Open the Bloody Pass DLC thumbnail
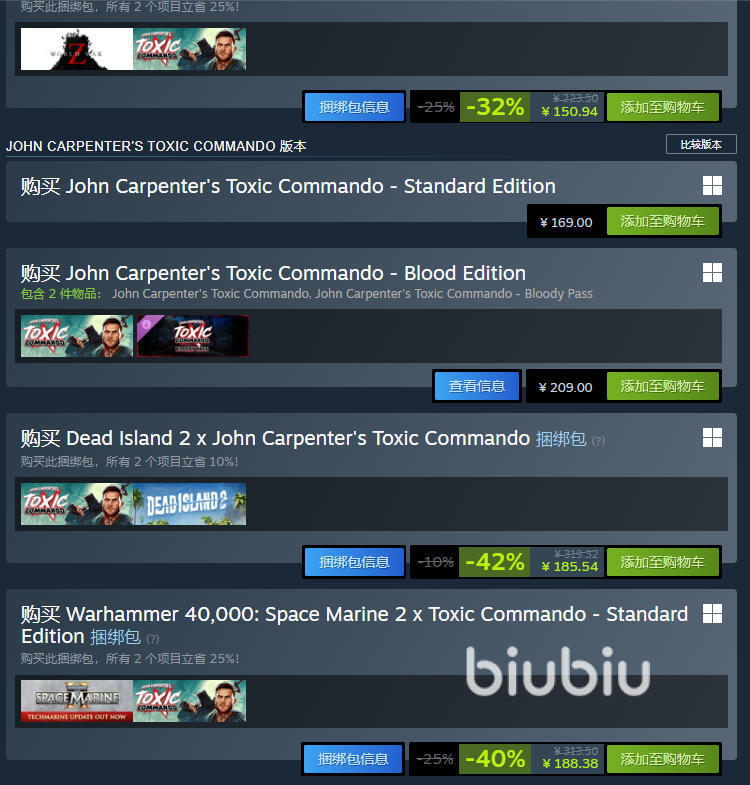Image resolution: width=750 pixels, height=785 pixels. pyautogui.click(x=192, y=336)
